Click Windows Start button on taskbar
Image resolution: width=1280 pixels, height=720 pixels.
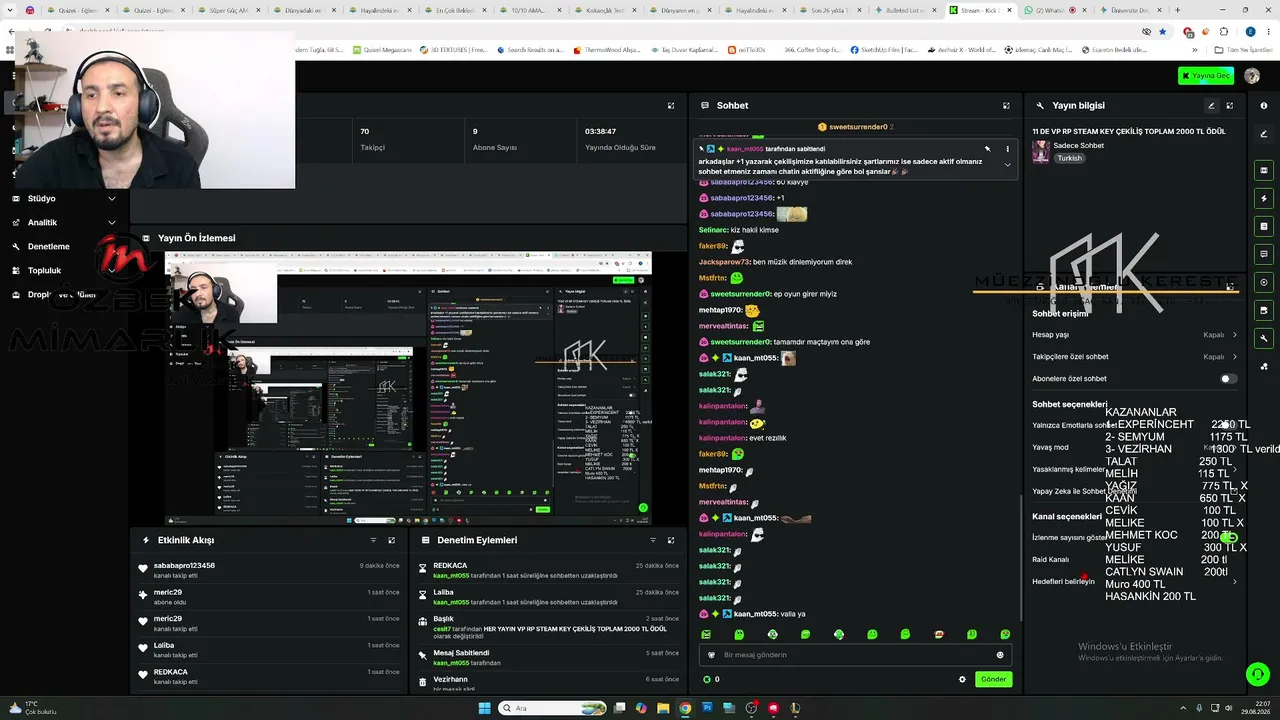pos(485,708)
